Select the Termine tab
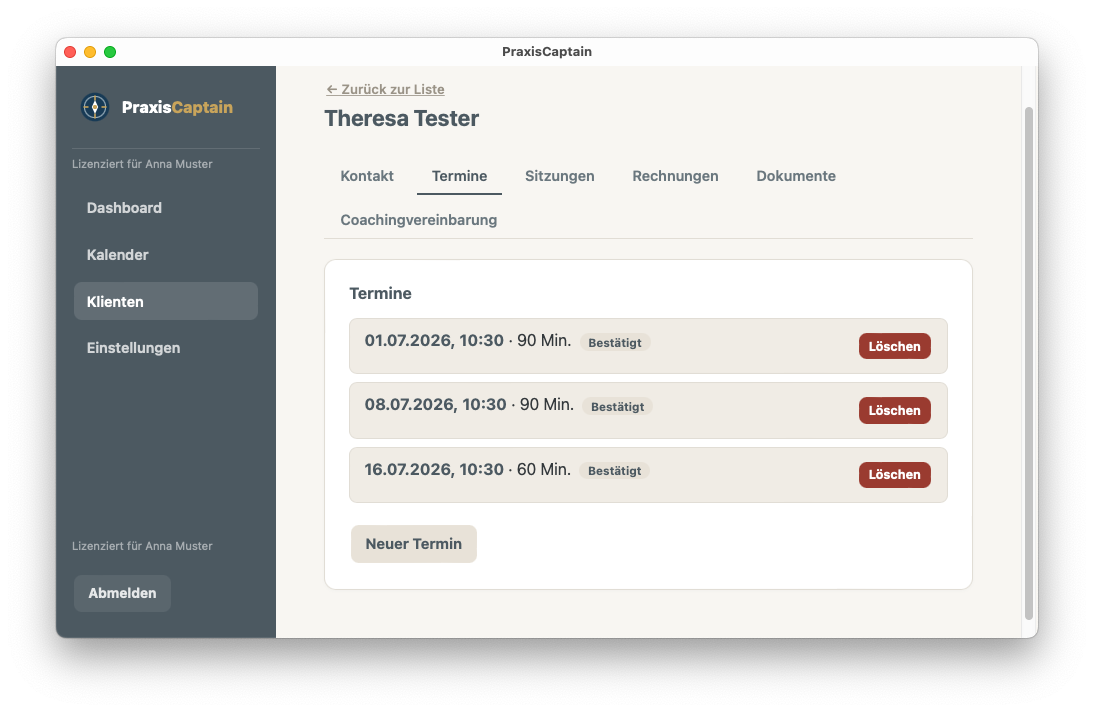 (x=459, y=176)
